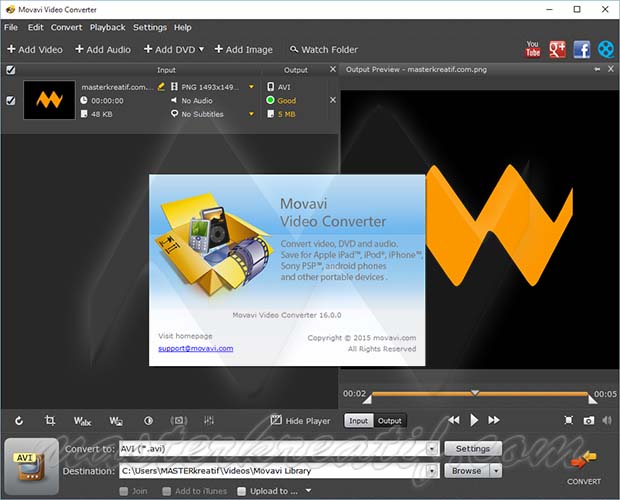Open the Edit menu
Viewport: 620px width, 500px height.
[35, 27]
